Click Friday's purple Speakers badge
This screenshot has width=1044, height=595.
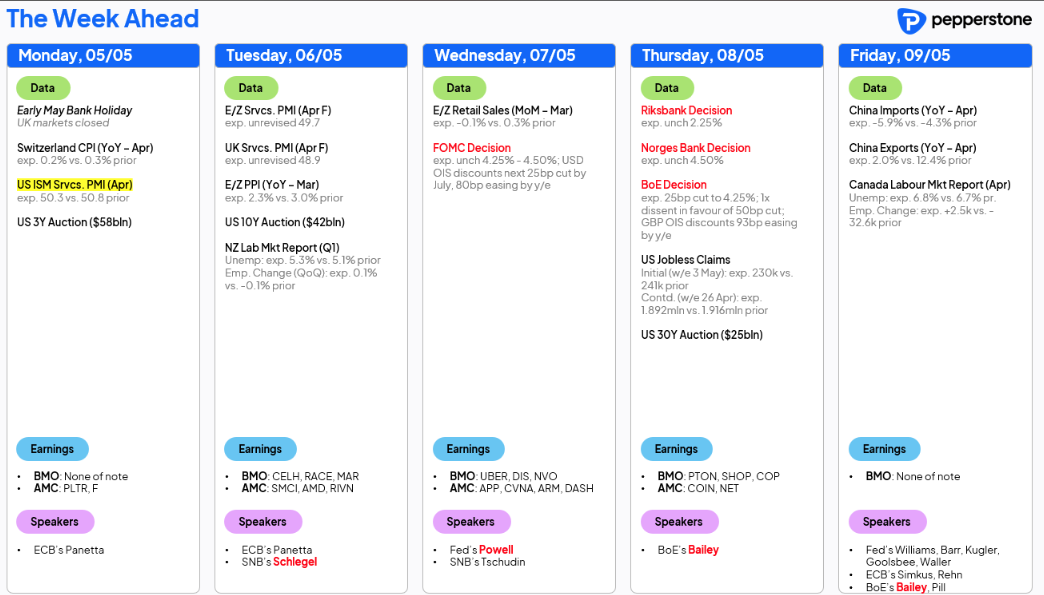tap(887, 522)
